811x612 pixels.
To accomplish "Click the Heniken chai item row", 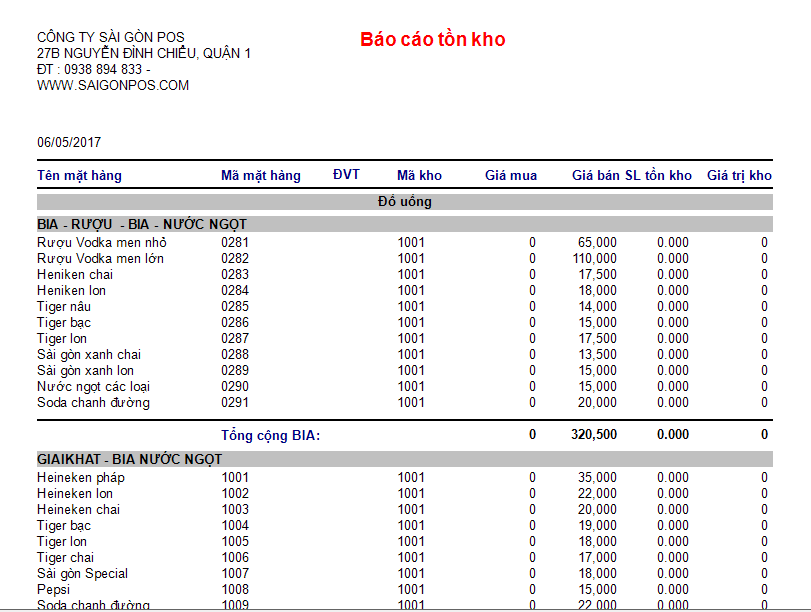I will [404, 275].
